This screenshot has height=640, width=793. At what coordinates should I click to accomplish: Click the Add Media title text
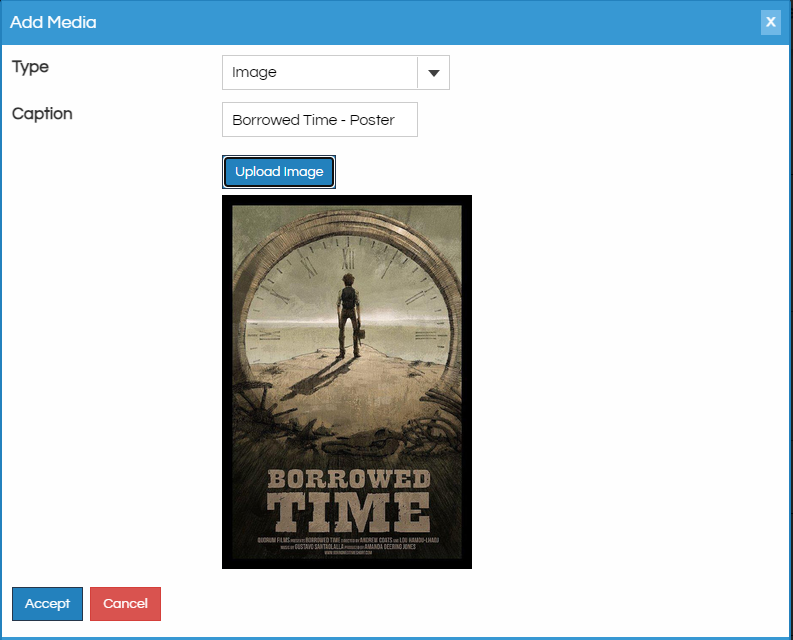(x=53, y=22)
